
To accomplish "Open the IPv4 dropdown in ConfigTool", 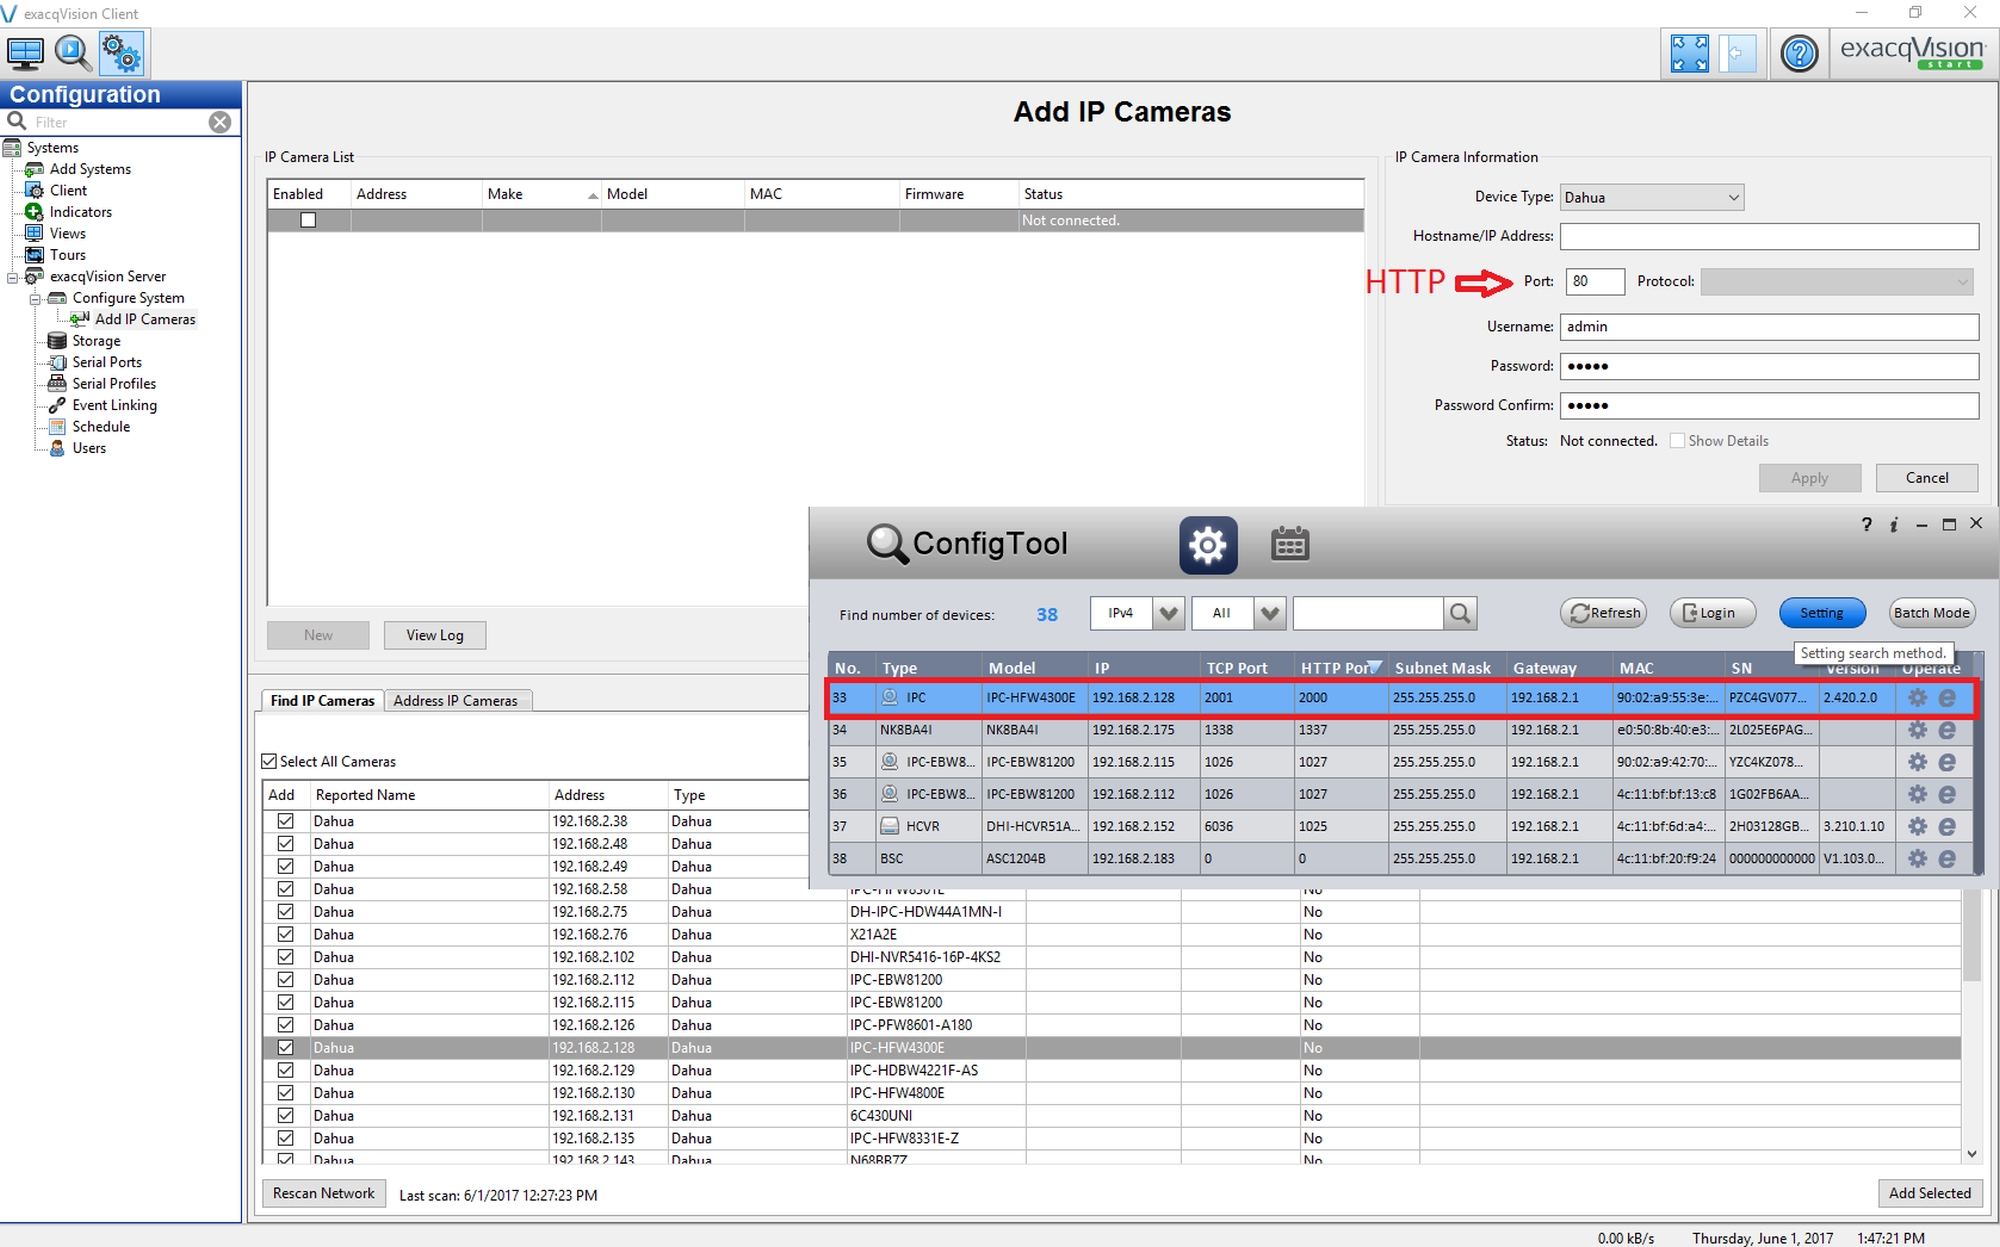I will click(1167, 613).
